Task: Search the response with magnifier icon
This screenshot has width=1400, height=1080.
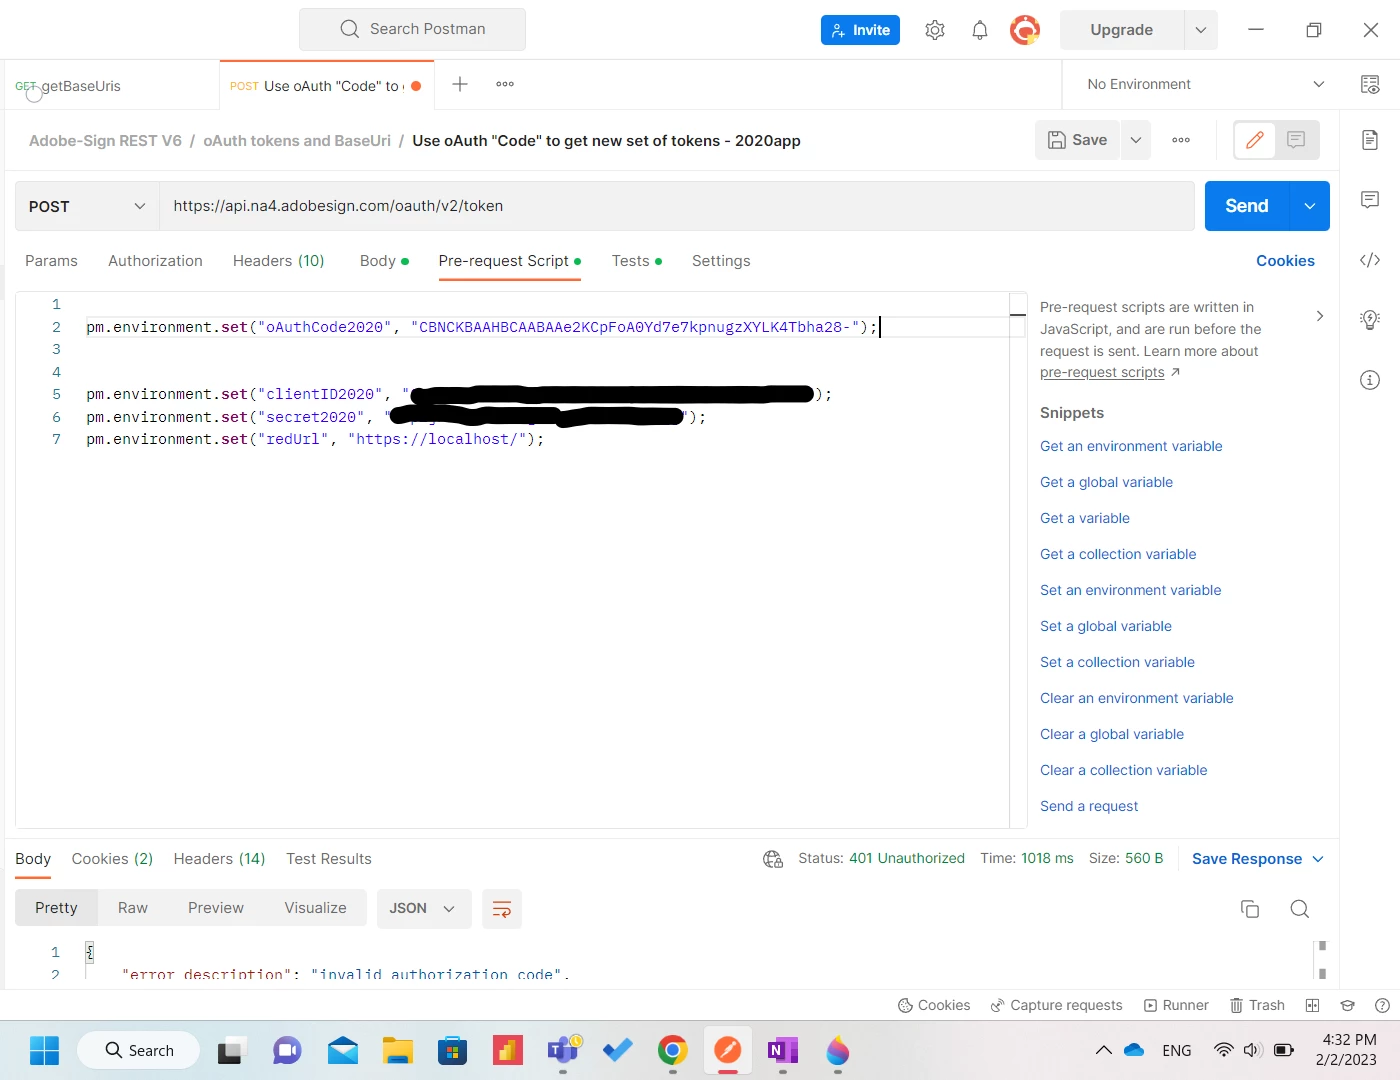Action: (1300, 909)
